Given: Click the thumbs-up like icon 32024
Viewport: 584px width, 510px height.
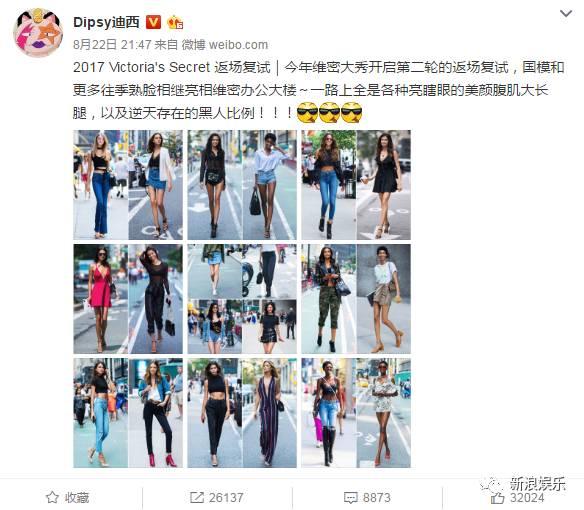Looking at the screenshot, I should [x=497, y=497].
